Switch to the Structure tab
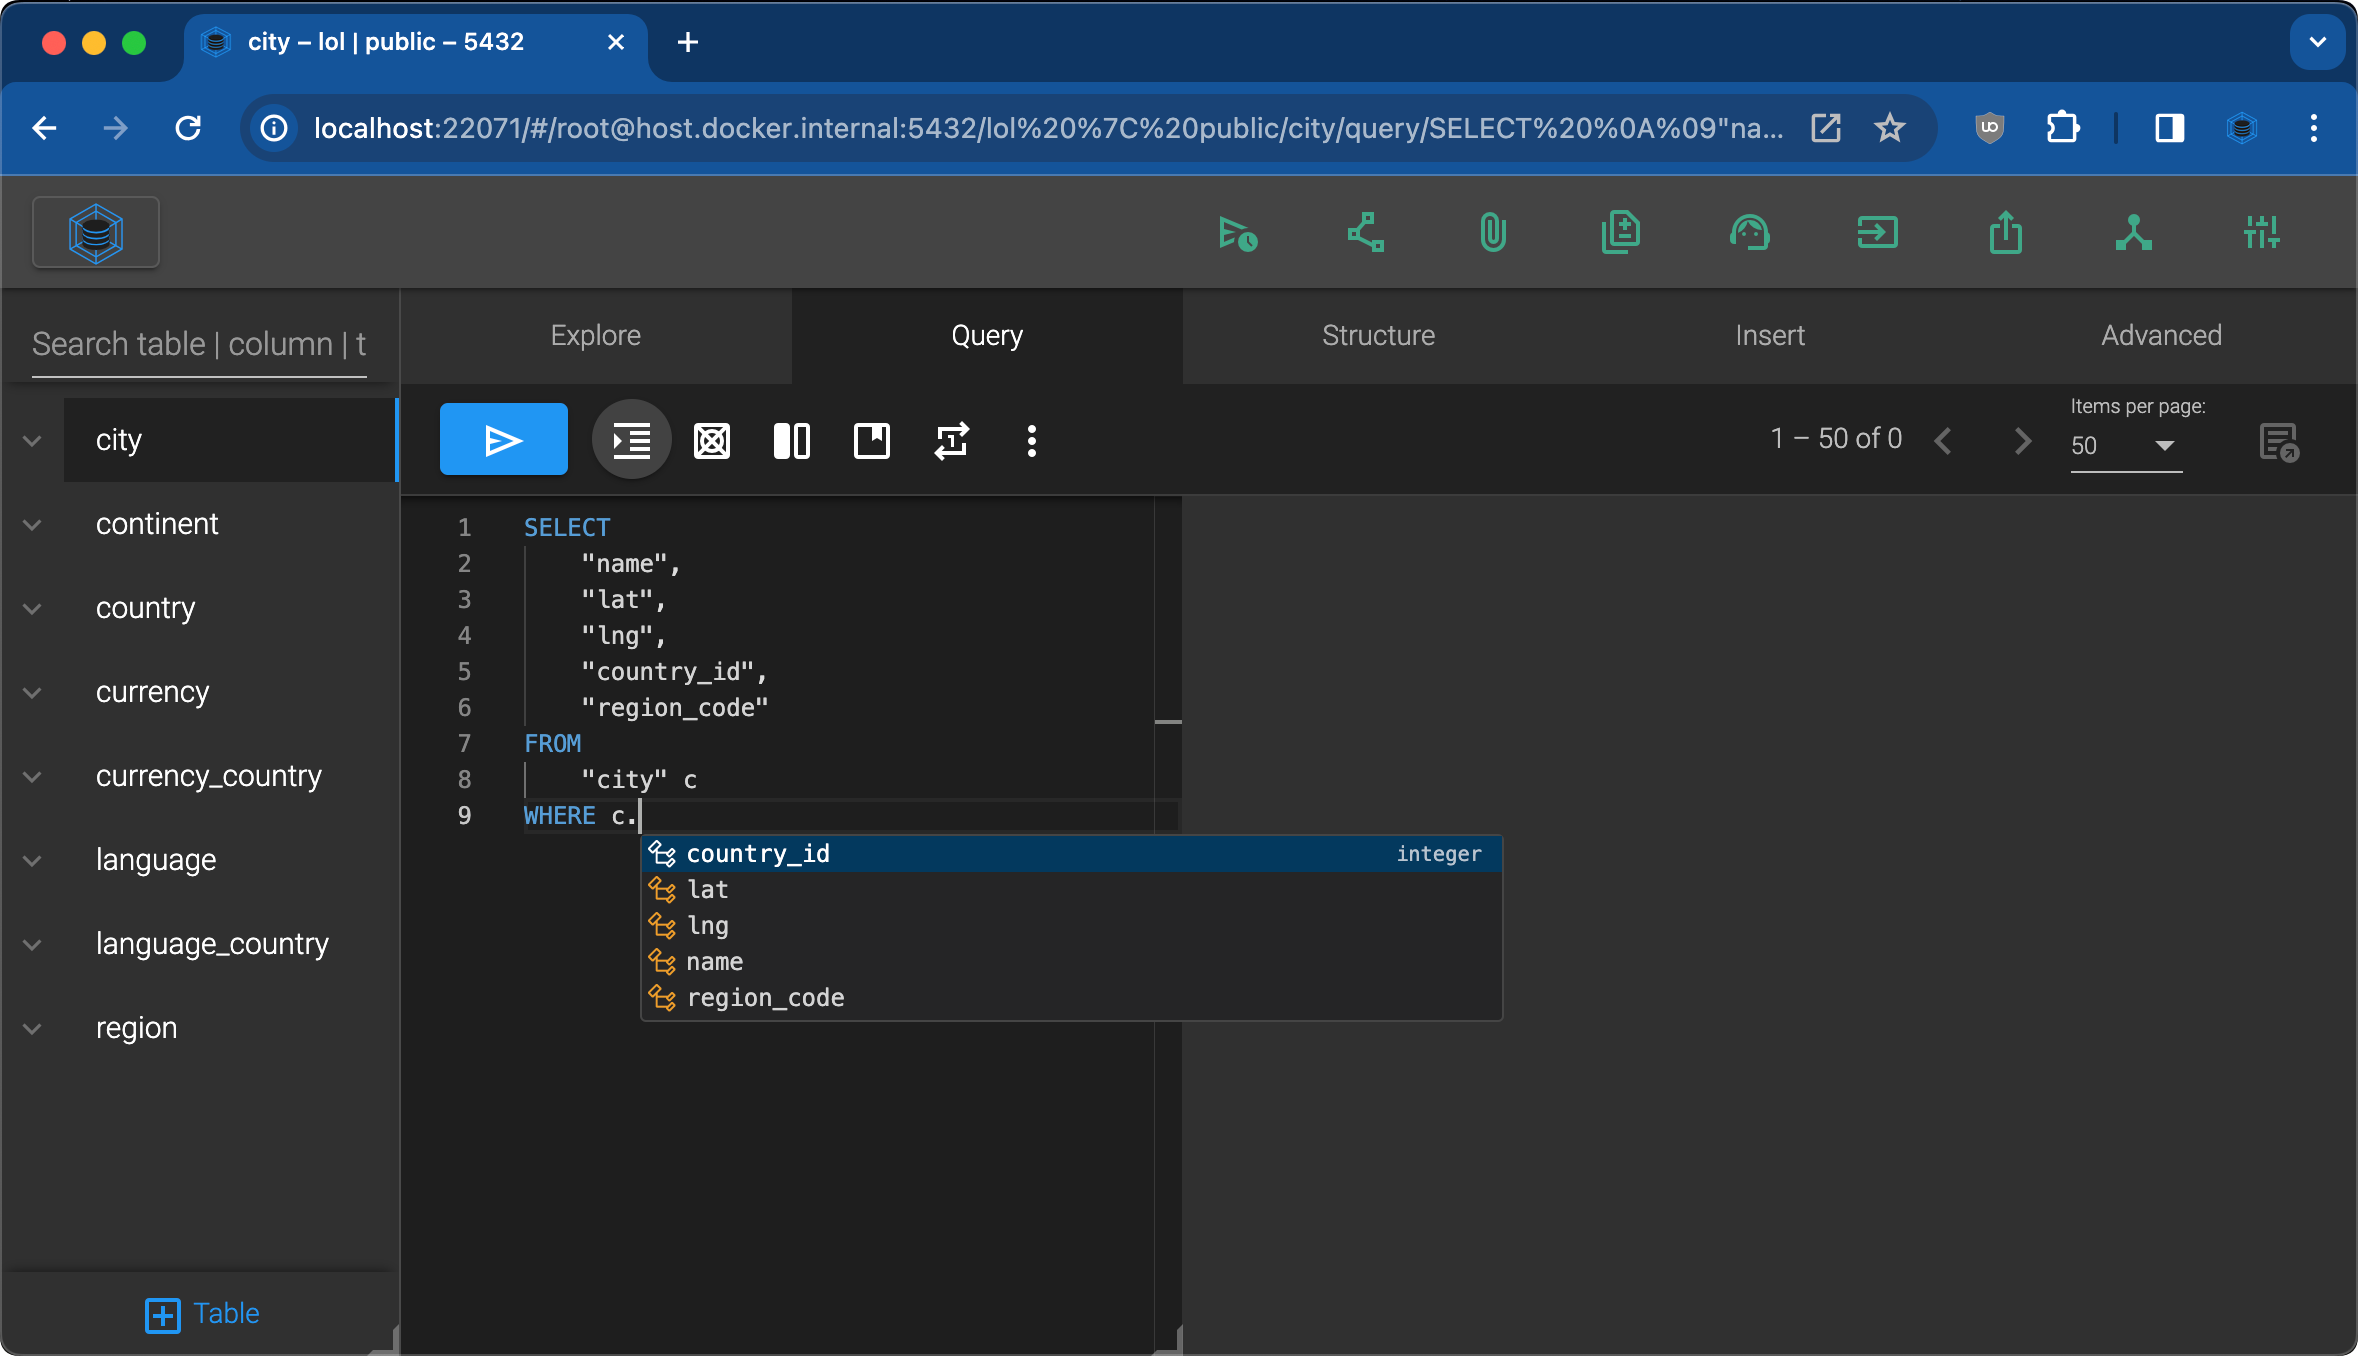 tap(1378, 335)
